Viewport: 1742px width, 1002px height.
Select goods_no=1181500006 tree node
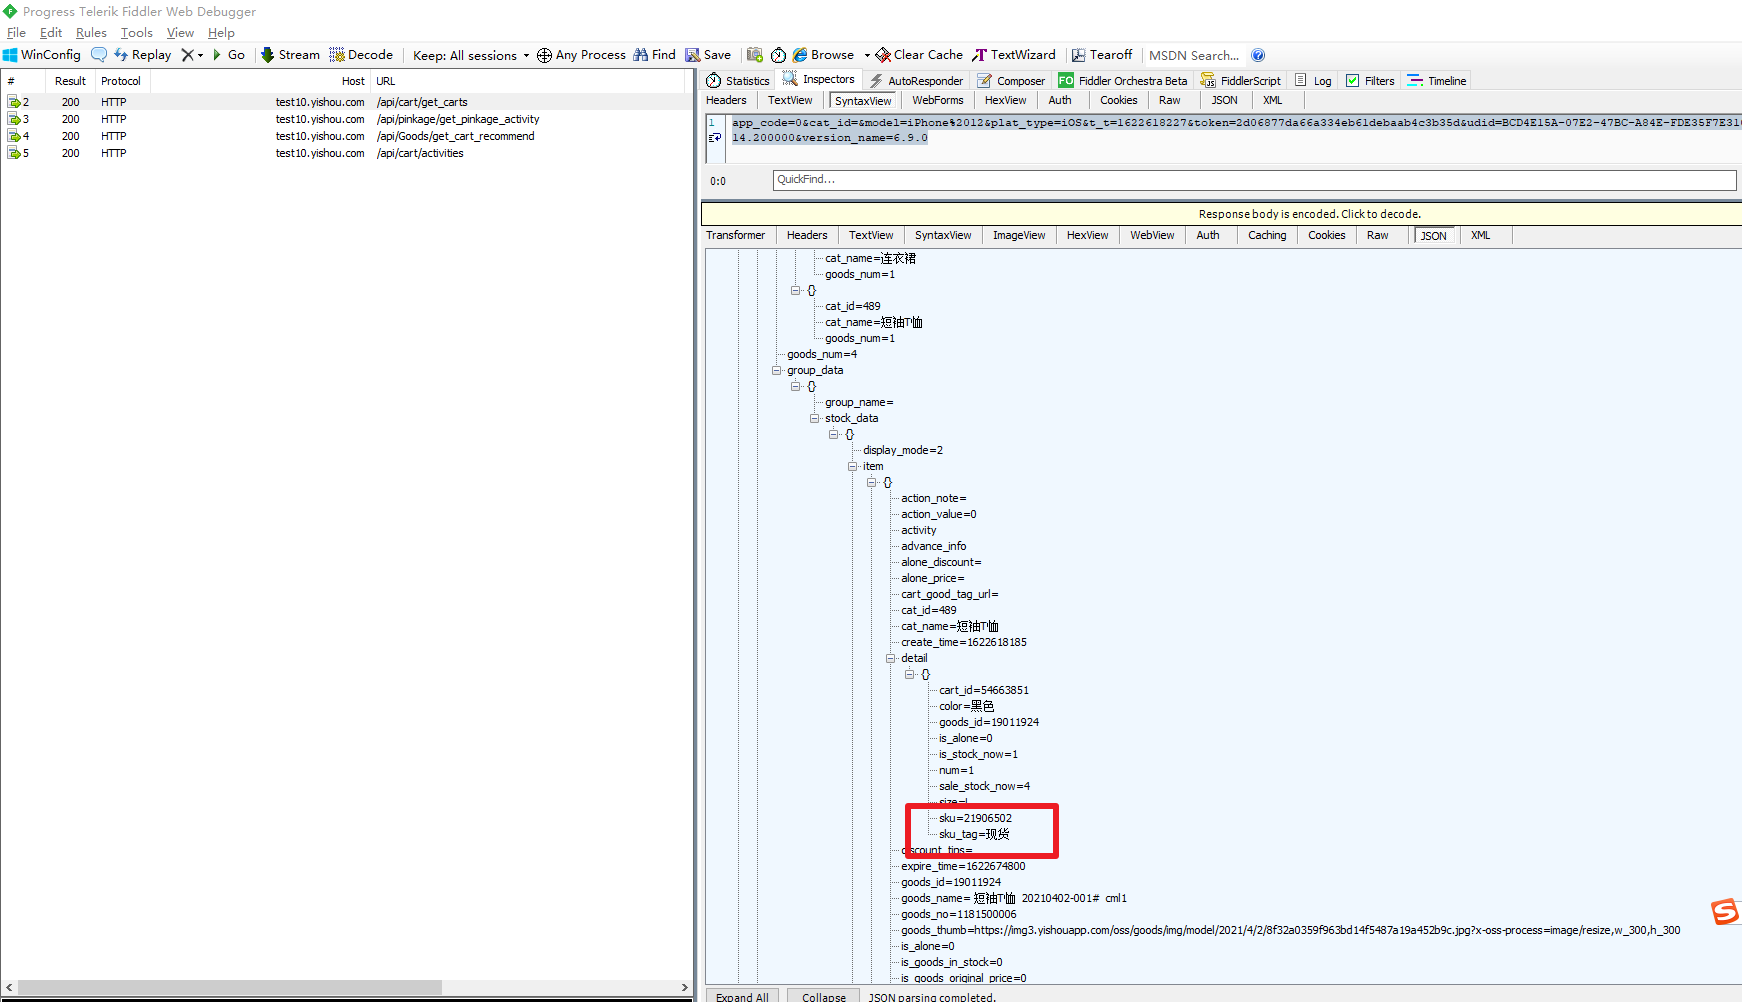coord(958,914)
